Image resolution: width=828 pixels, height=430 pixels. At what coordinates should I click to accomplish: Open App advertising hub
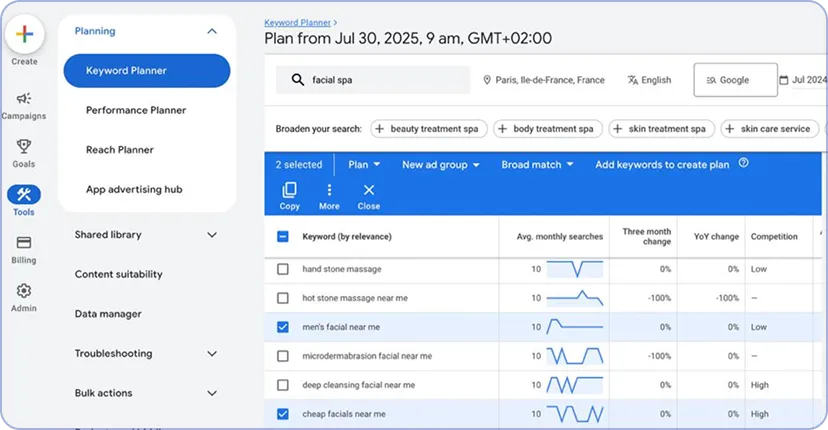tap(134, 190)
